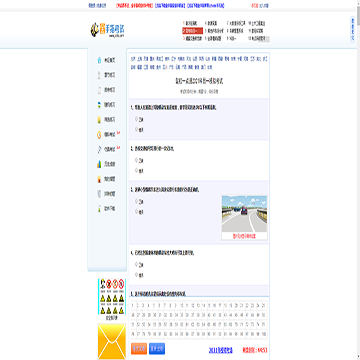The height and width of the screenshot is (360, 360).
Task: Click the red highlighted item in the header navigation
Action: click(192, 31)
